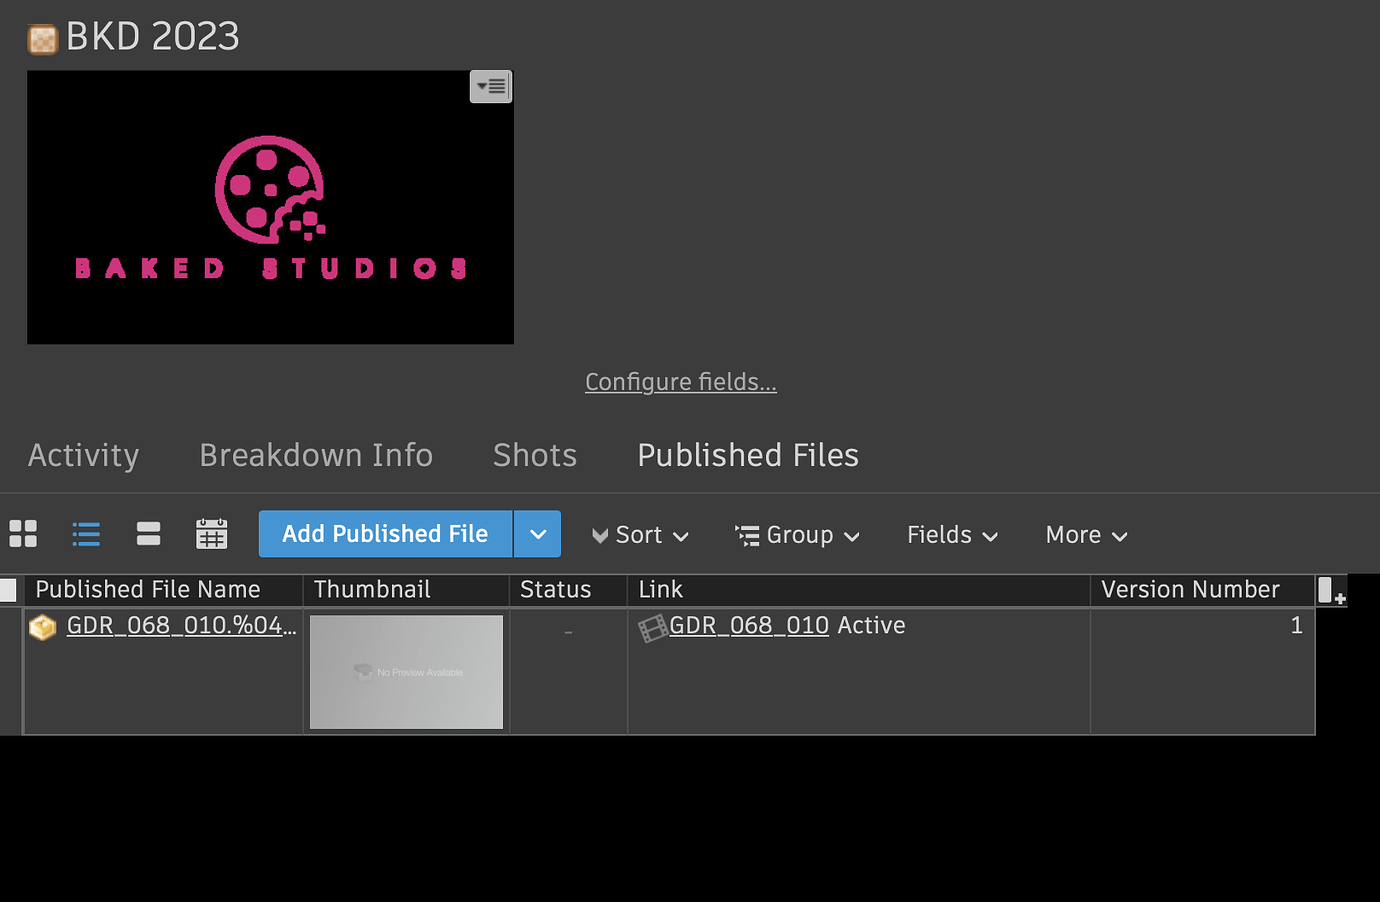This screenshot has height=902, width=1380.
Task: Click the BKD 2023 project icon
Action: tap(41, 37)
